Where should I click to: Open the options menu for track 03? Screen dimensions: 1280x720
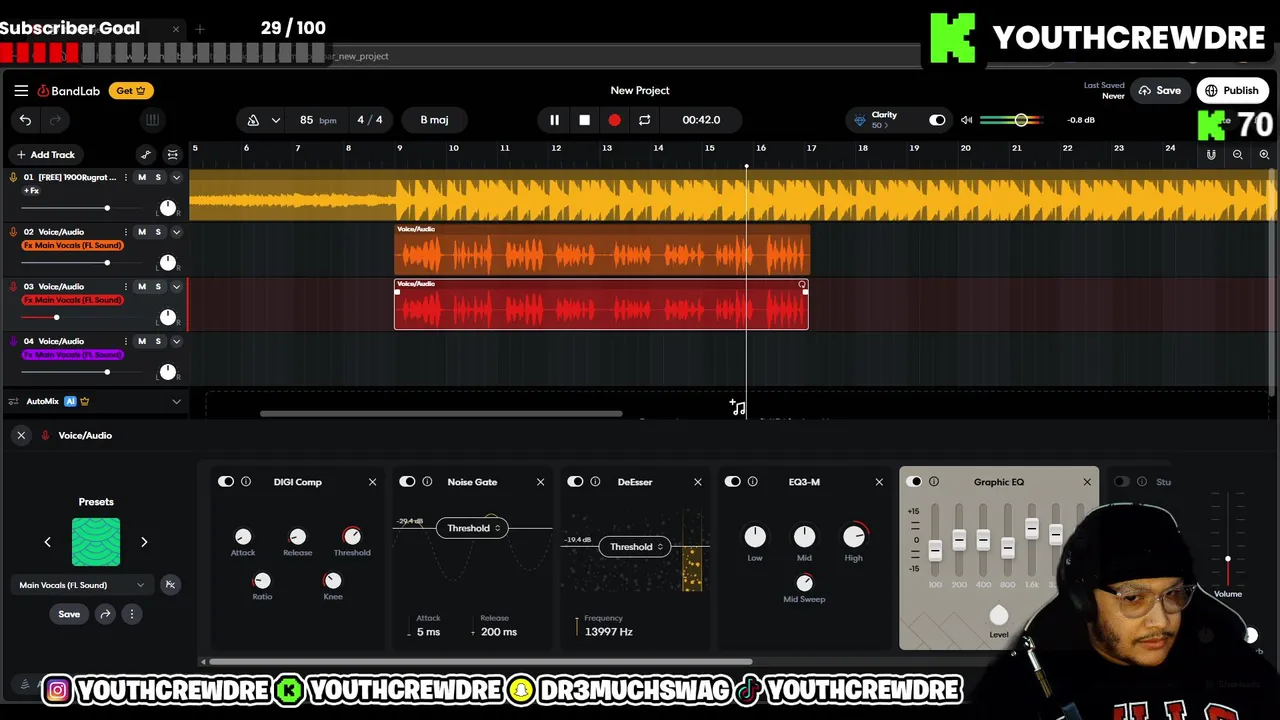click(x=125, y=287)
